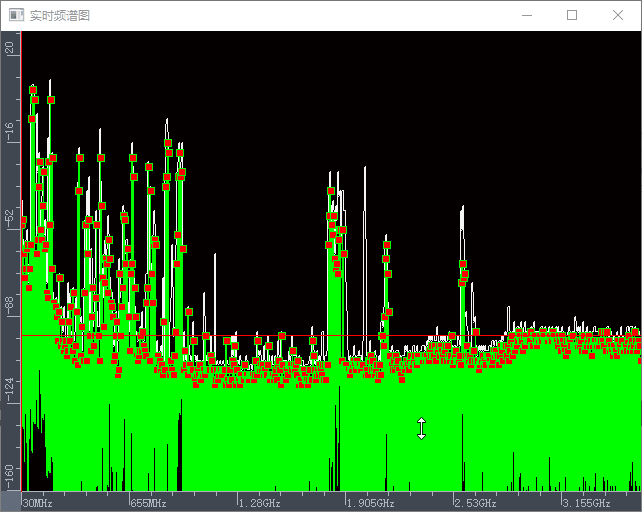Viewport: 642px width, 512px height.
Task: Click the spectrum window's title bar icon
Action: [15, 15]
